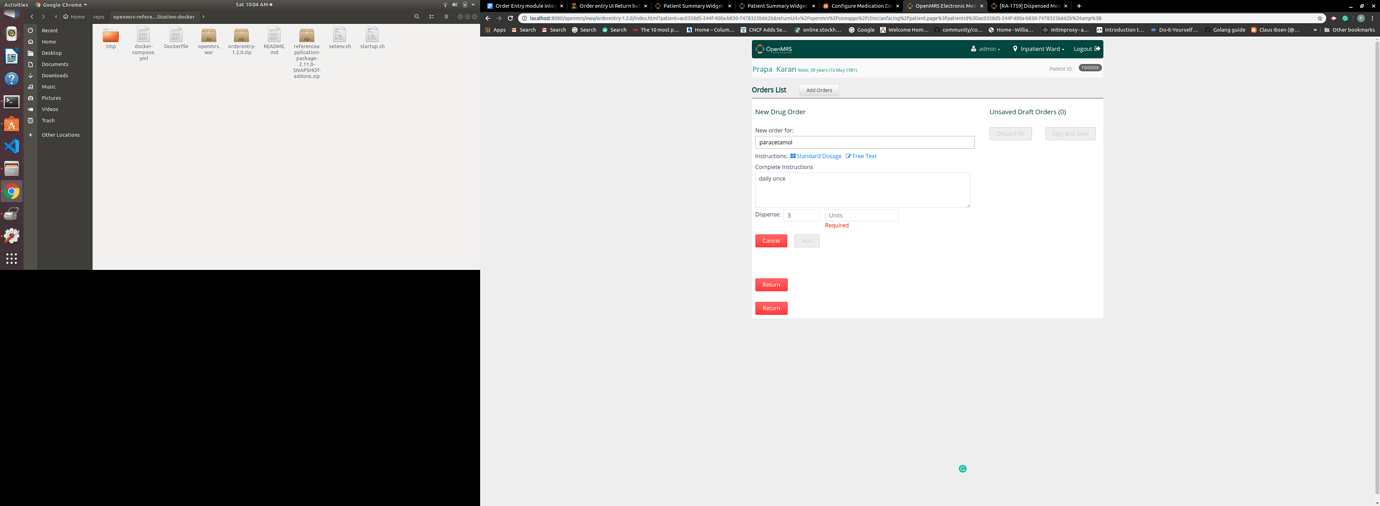1380x506 pixels.
Task: Open Other Locations in Files sidebar
Action: click(59, 135)
